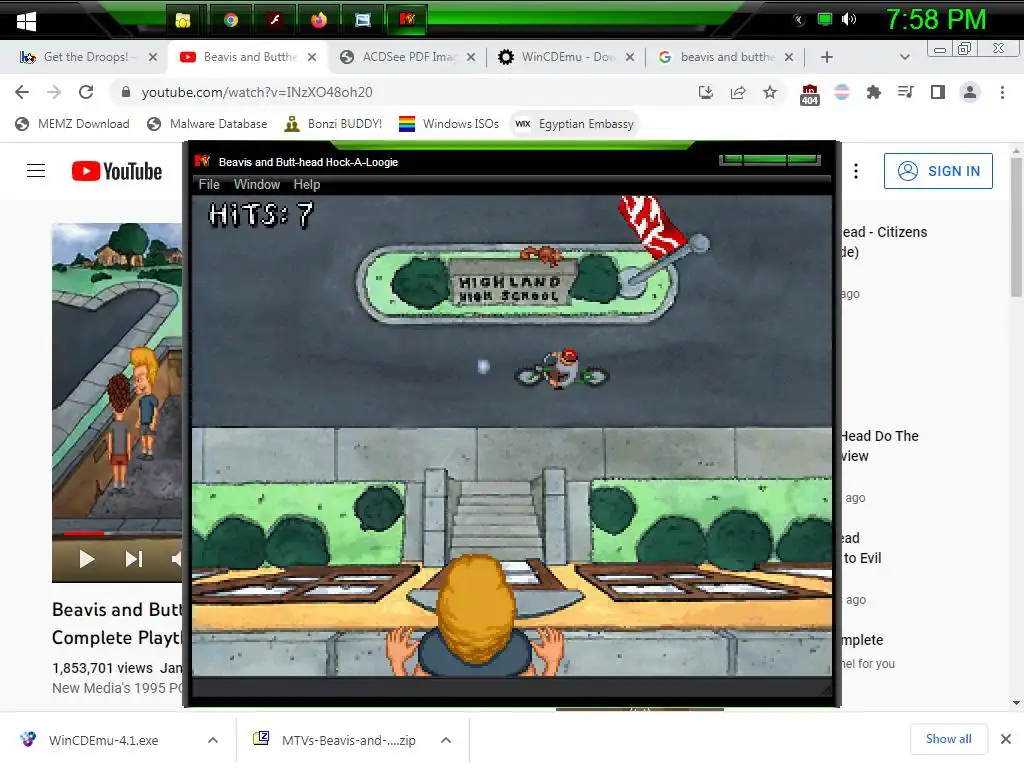Viewport: 1024px width, 768px height.
Task: Open the Flash icon on taskbar
Action: point(275,20)
